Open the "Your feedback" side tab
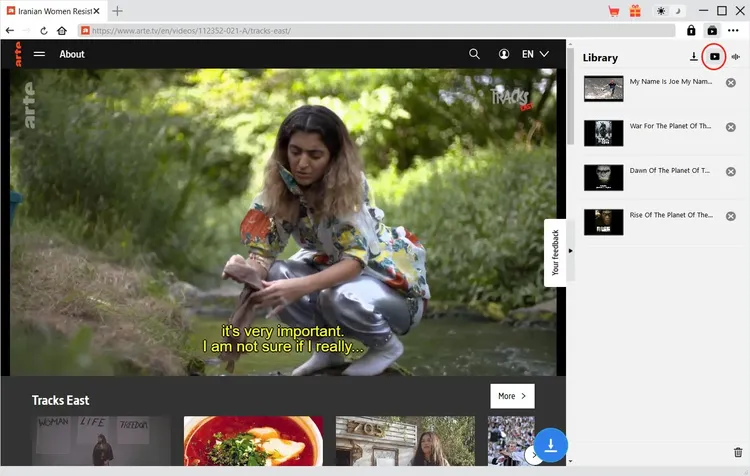This screenshot has width=750, height=476. [555, 252]
